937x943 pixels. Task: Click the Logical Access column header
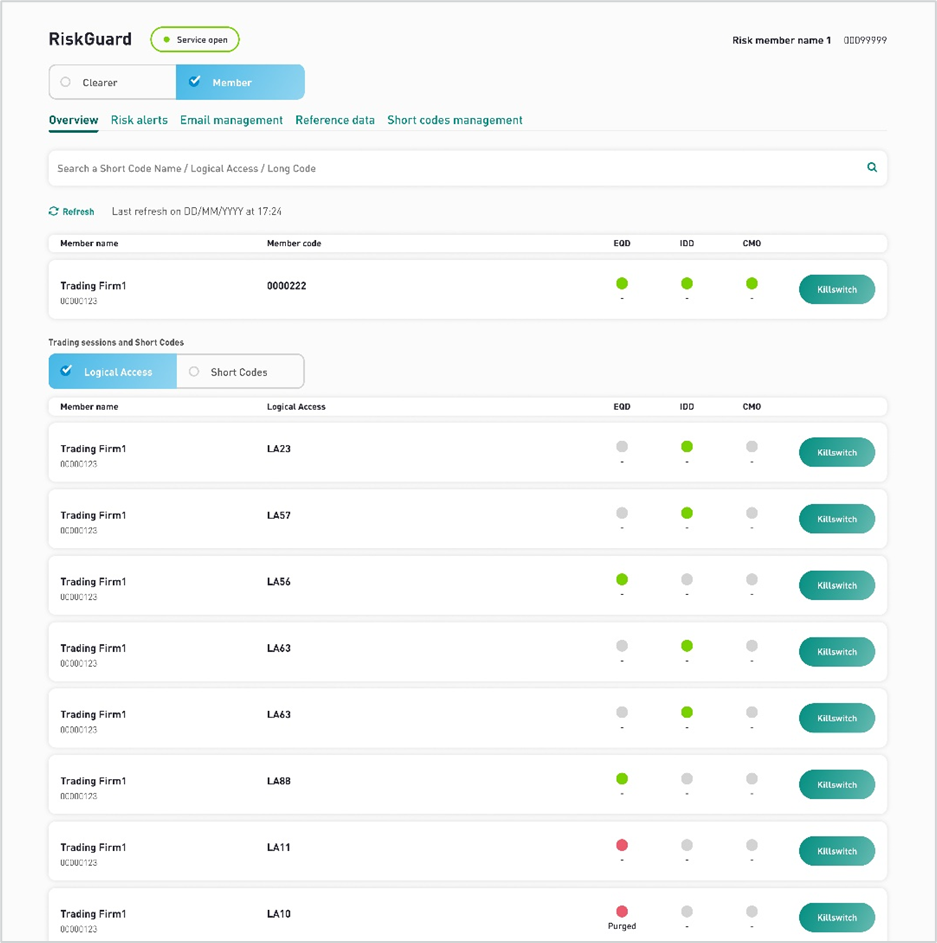point(296,407)
